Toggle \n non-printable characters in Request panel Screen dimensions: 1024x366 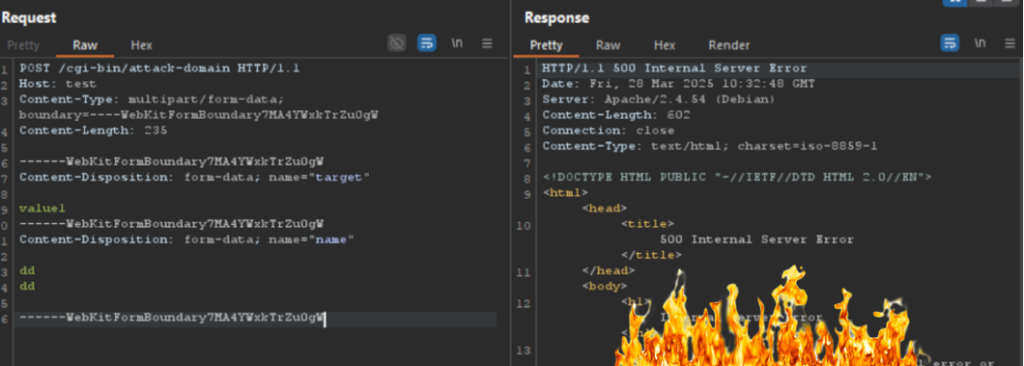pos(457,44)
